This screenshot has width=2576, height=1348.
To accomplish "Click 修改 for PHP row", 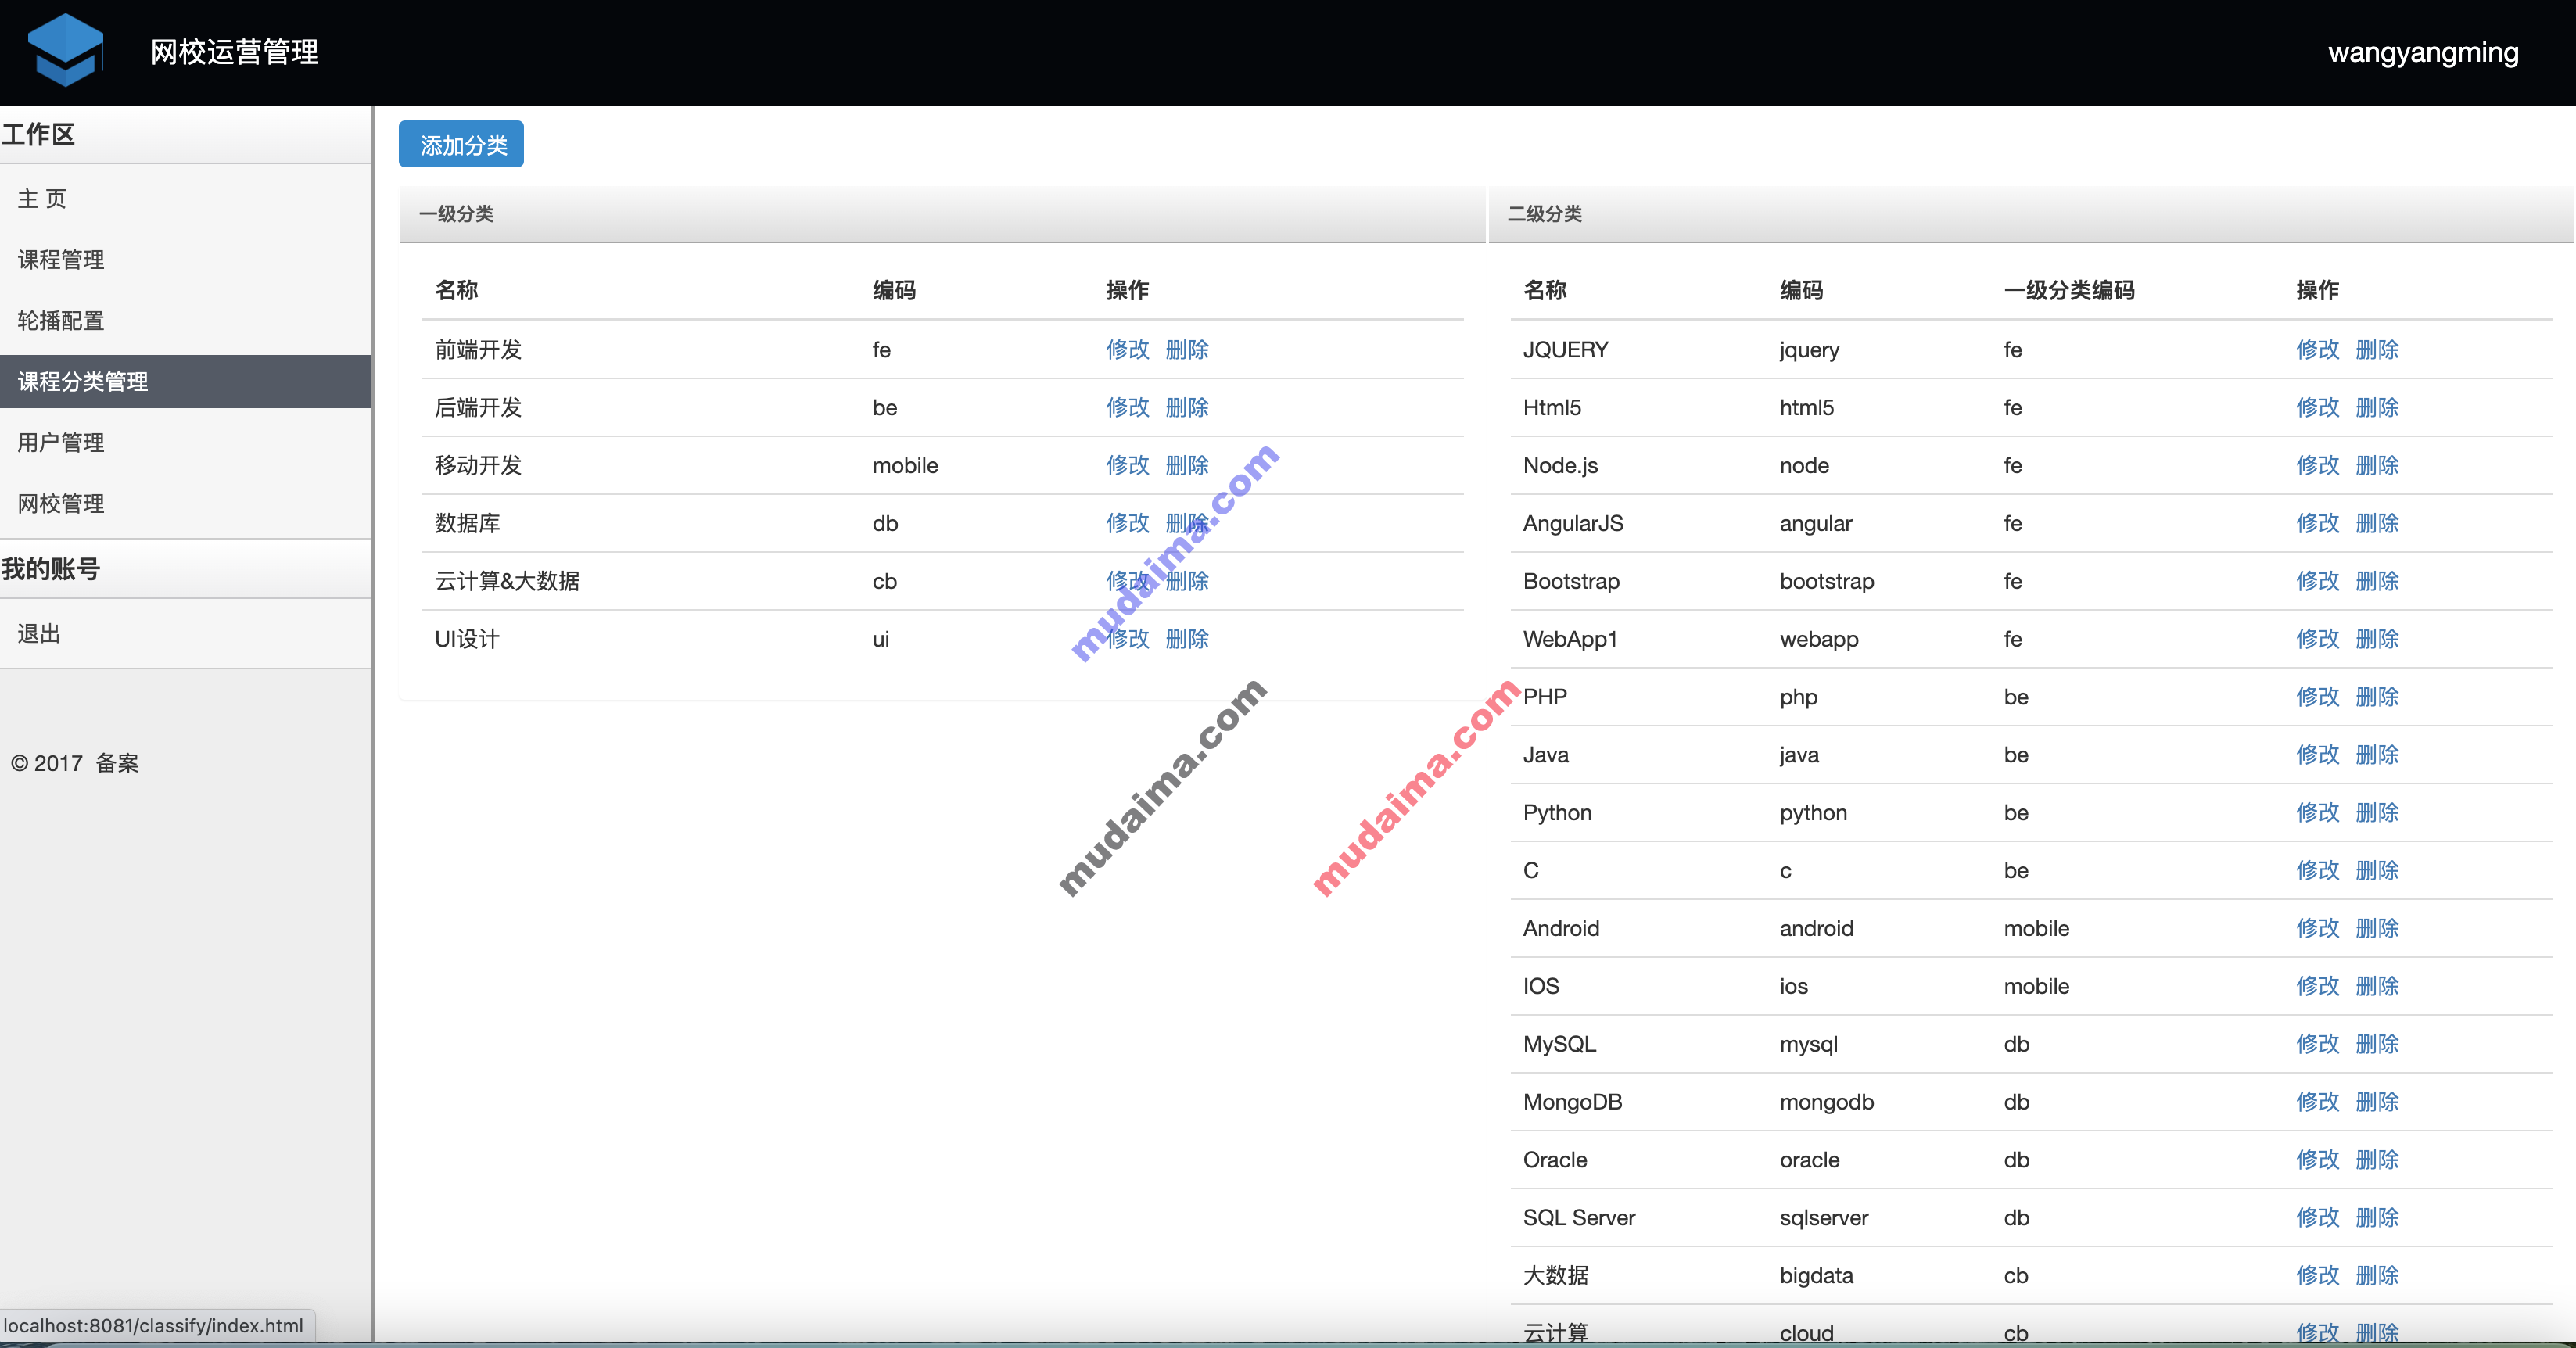I will [2317, 698].
